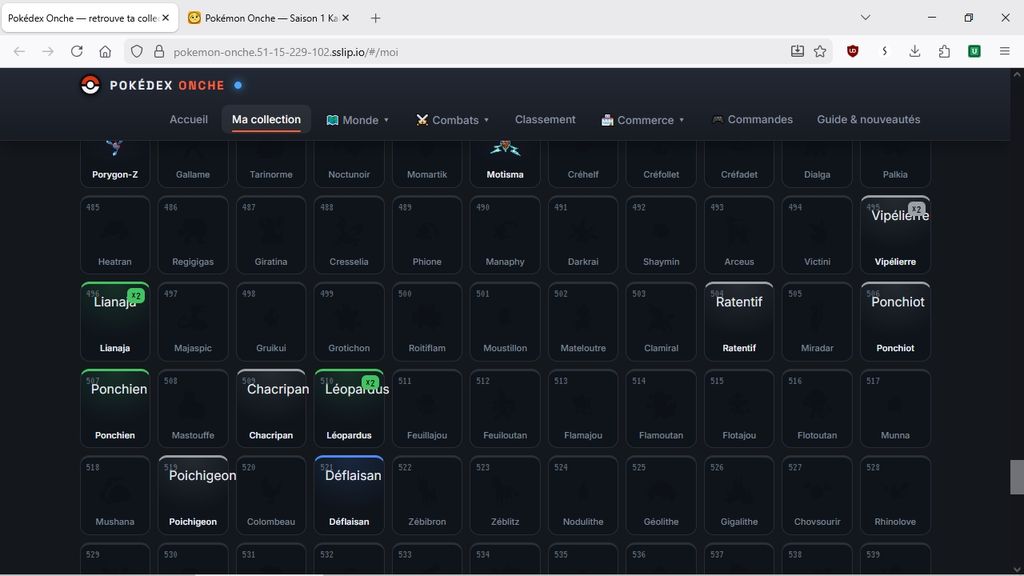Open the browser home page
The image size is (1024, 576).
point(105,52)
